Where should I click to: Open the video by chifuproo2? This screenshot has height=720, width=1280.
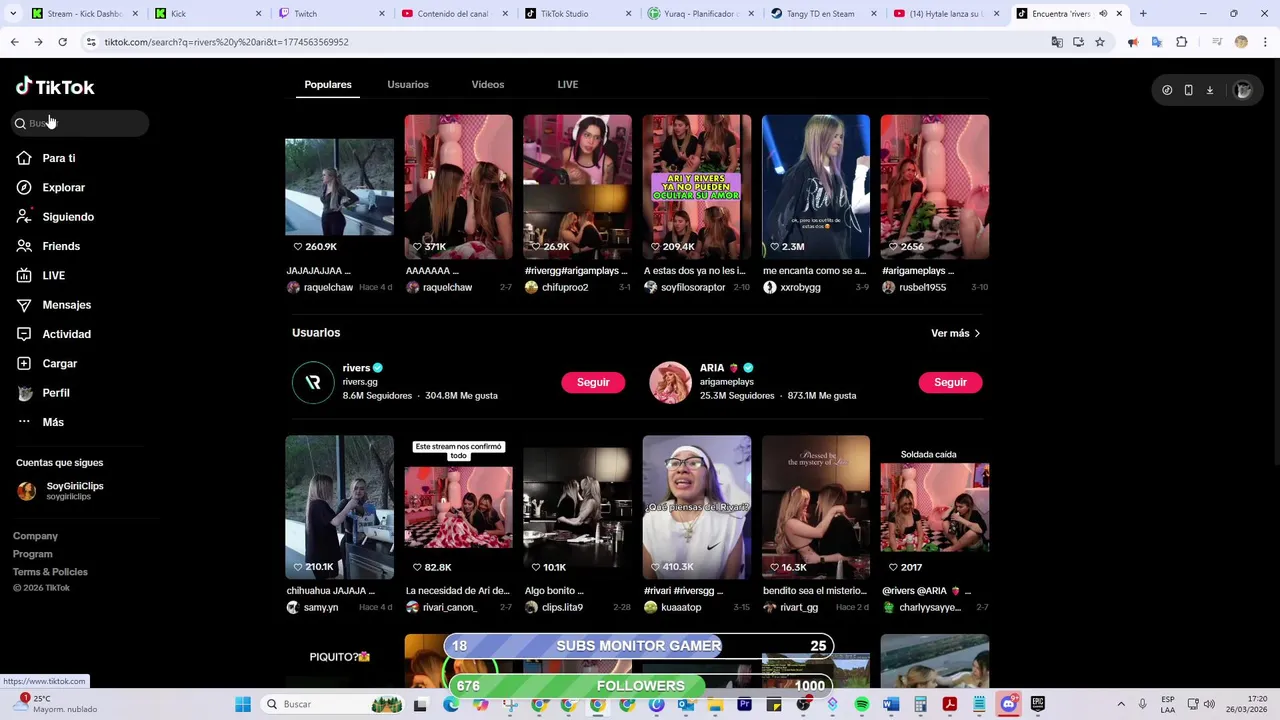(578, 187)
